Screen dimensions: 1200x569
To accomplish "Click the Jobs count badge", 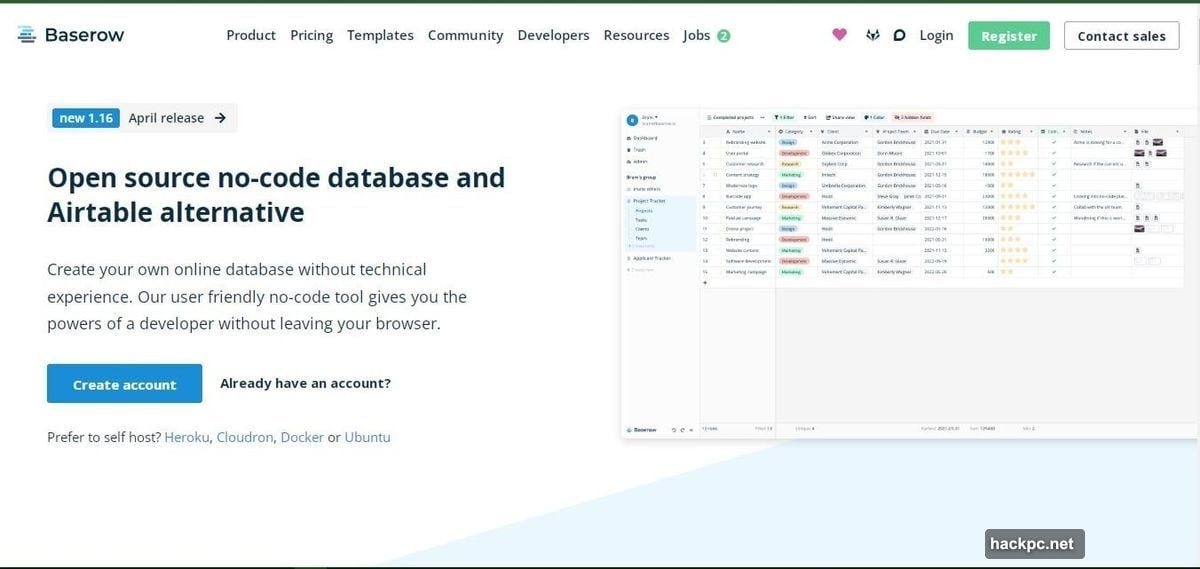I will click(723, 36).
